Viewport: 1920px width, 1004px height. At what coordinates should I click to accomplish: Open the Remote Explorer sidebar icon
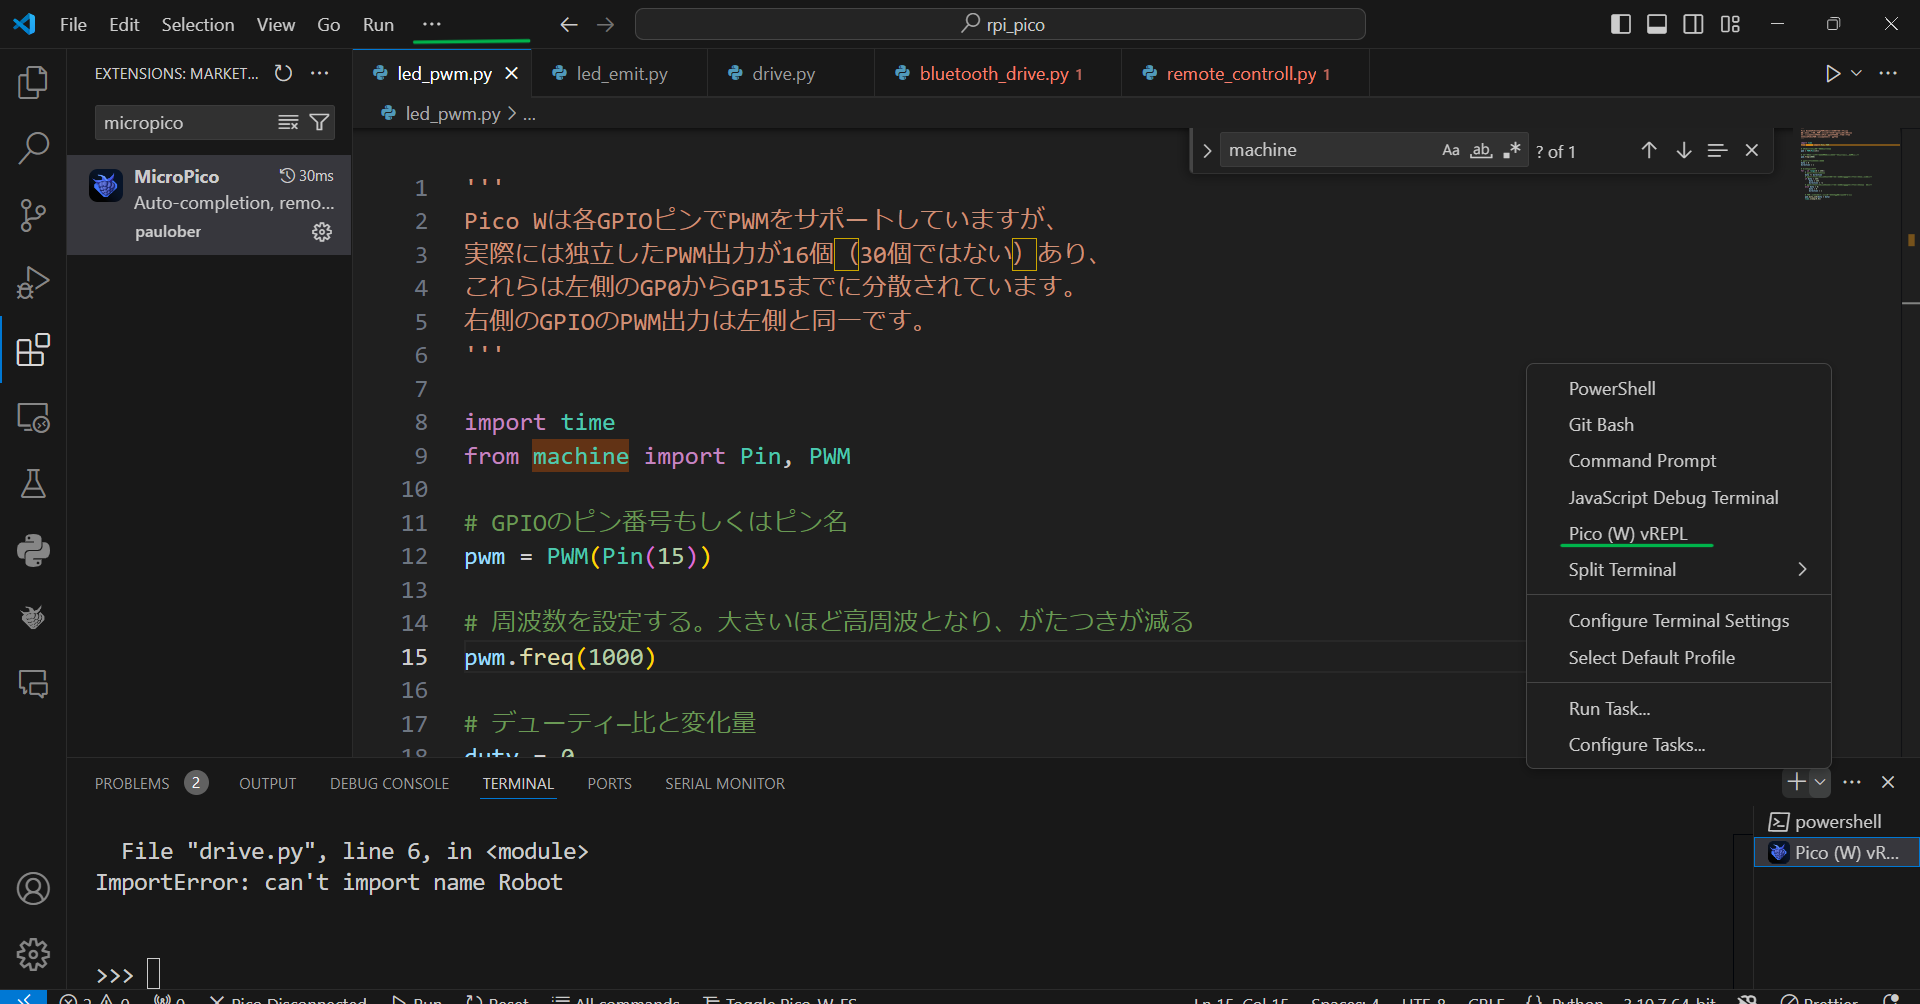tap(33, 419)
